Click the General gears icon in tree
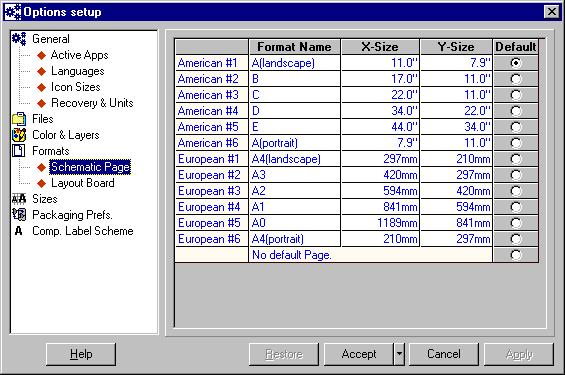This screenshot has width=565, height=375. [19, 39]
